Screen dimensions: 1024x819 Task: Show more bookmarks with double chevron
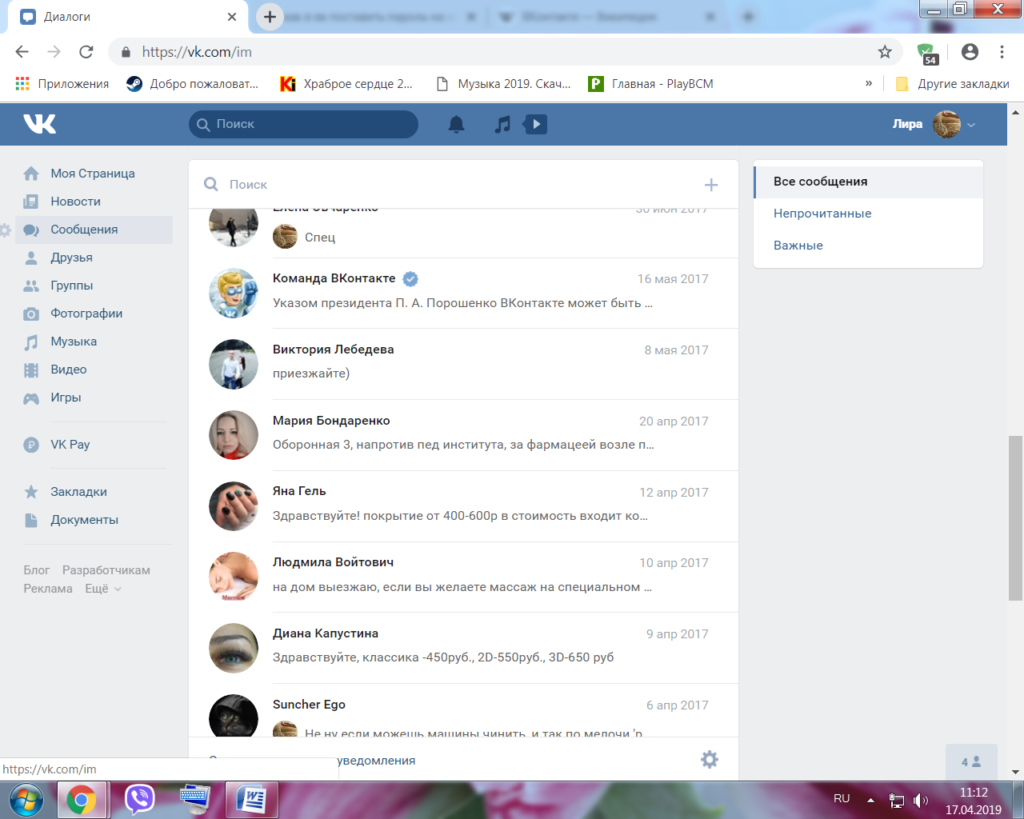869,84
